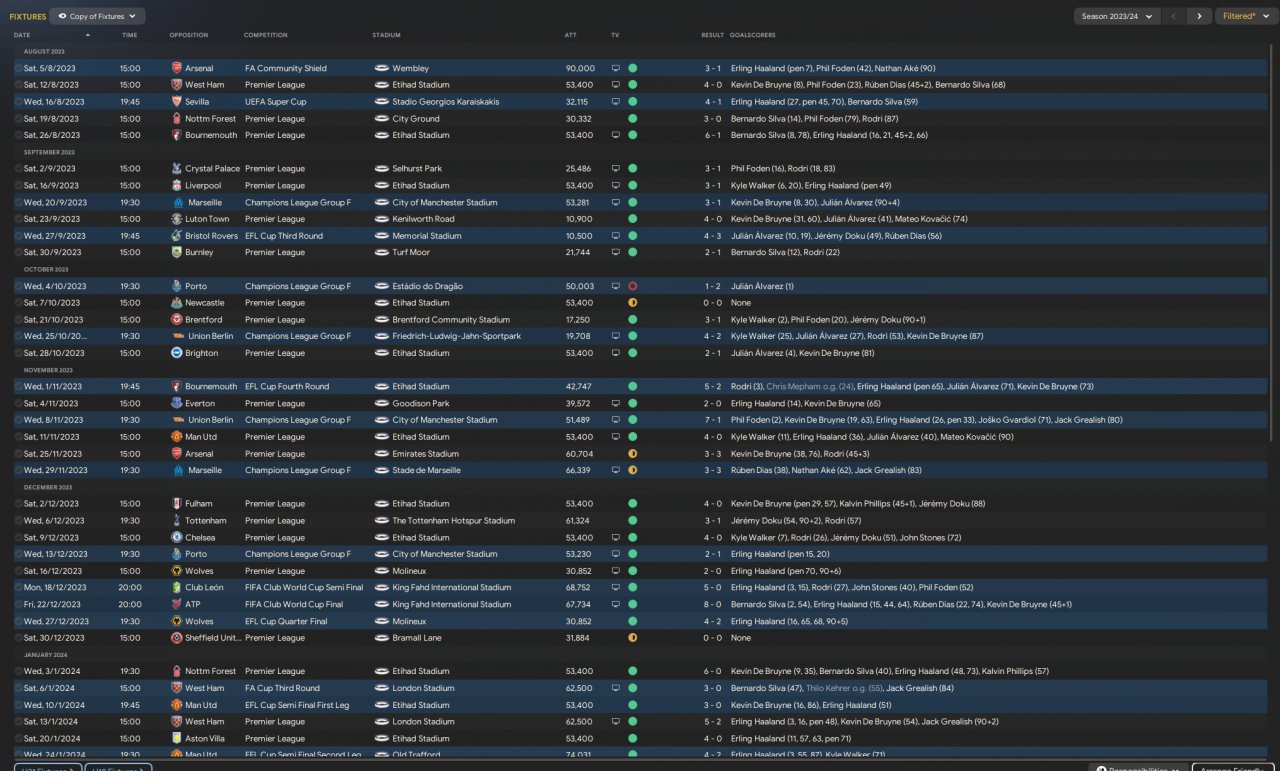Click the red loss indicator for Porto 4/10/2023

coord(632,286)
